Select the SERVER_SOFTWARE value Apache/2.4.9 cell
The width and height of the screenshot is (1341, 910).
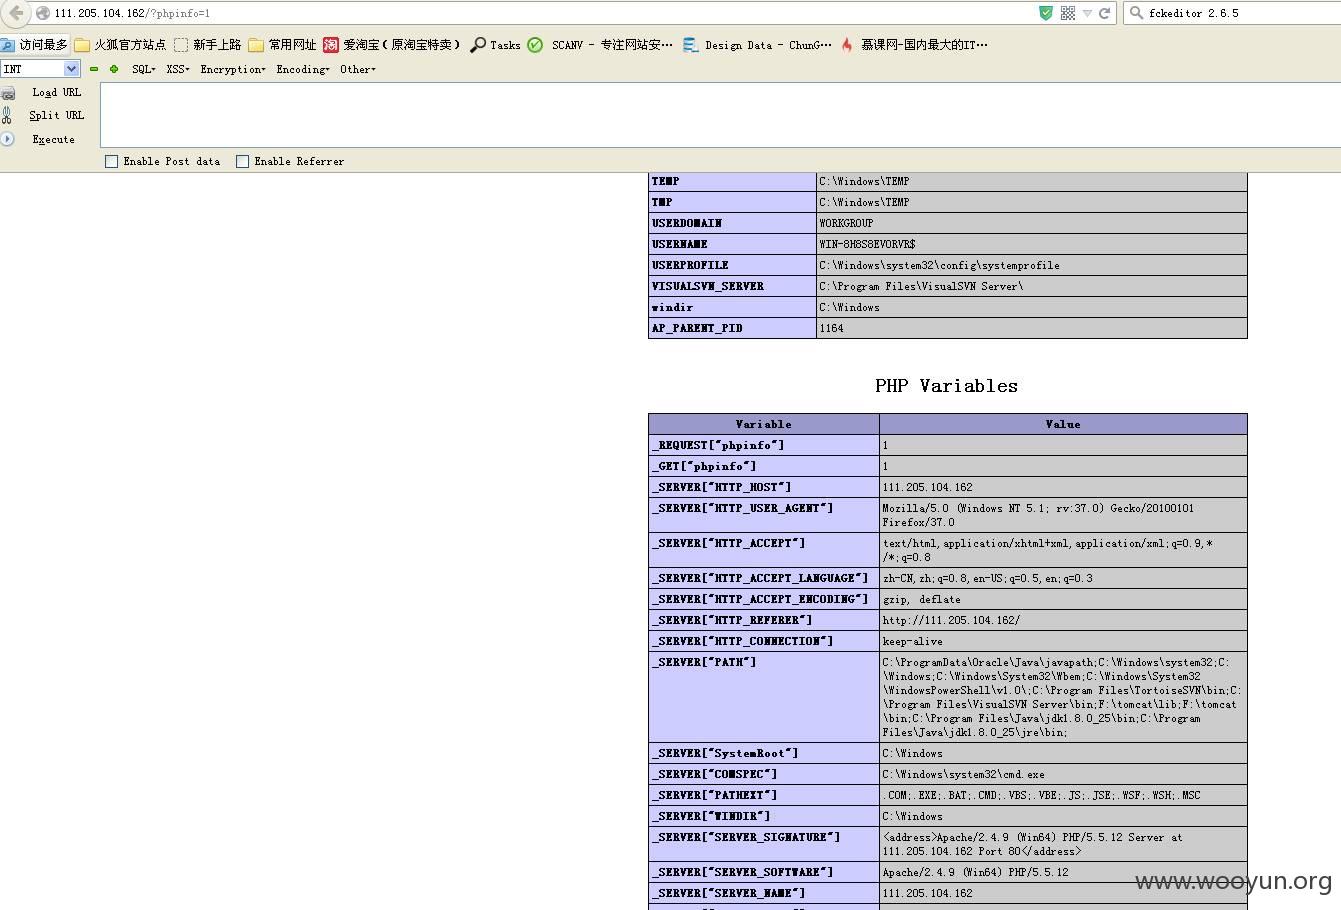1063,872
